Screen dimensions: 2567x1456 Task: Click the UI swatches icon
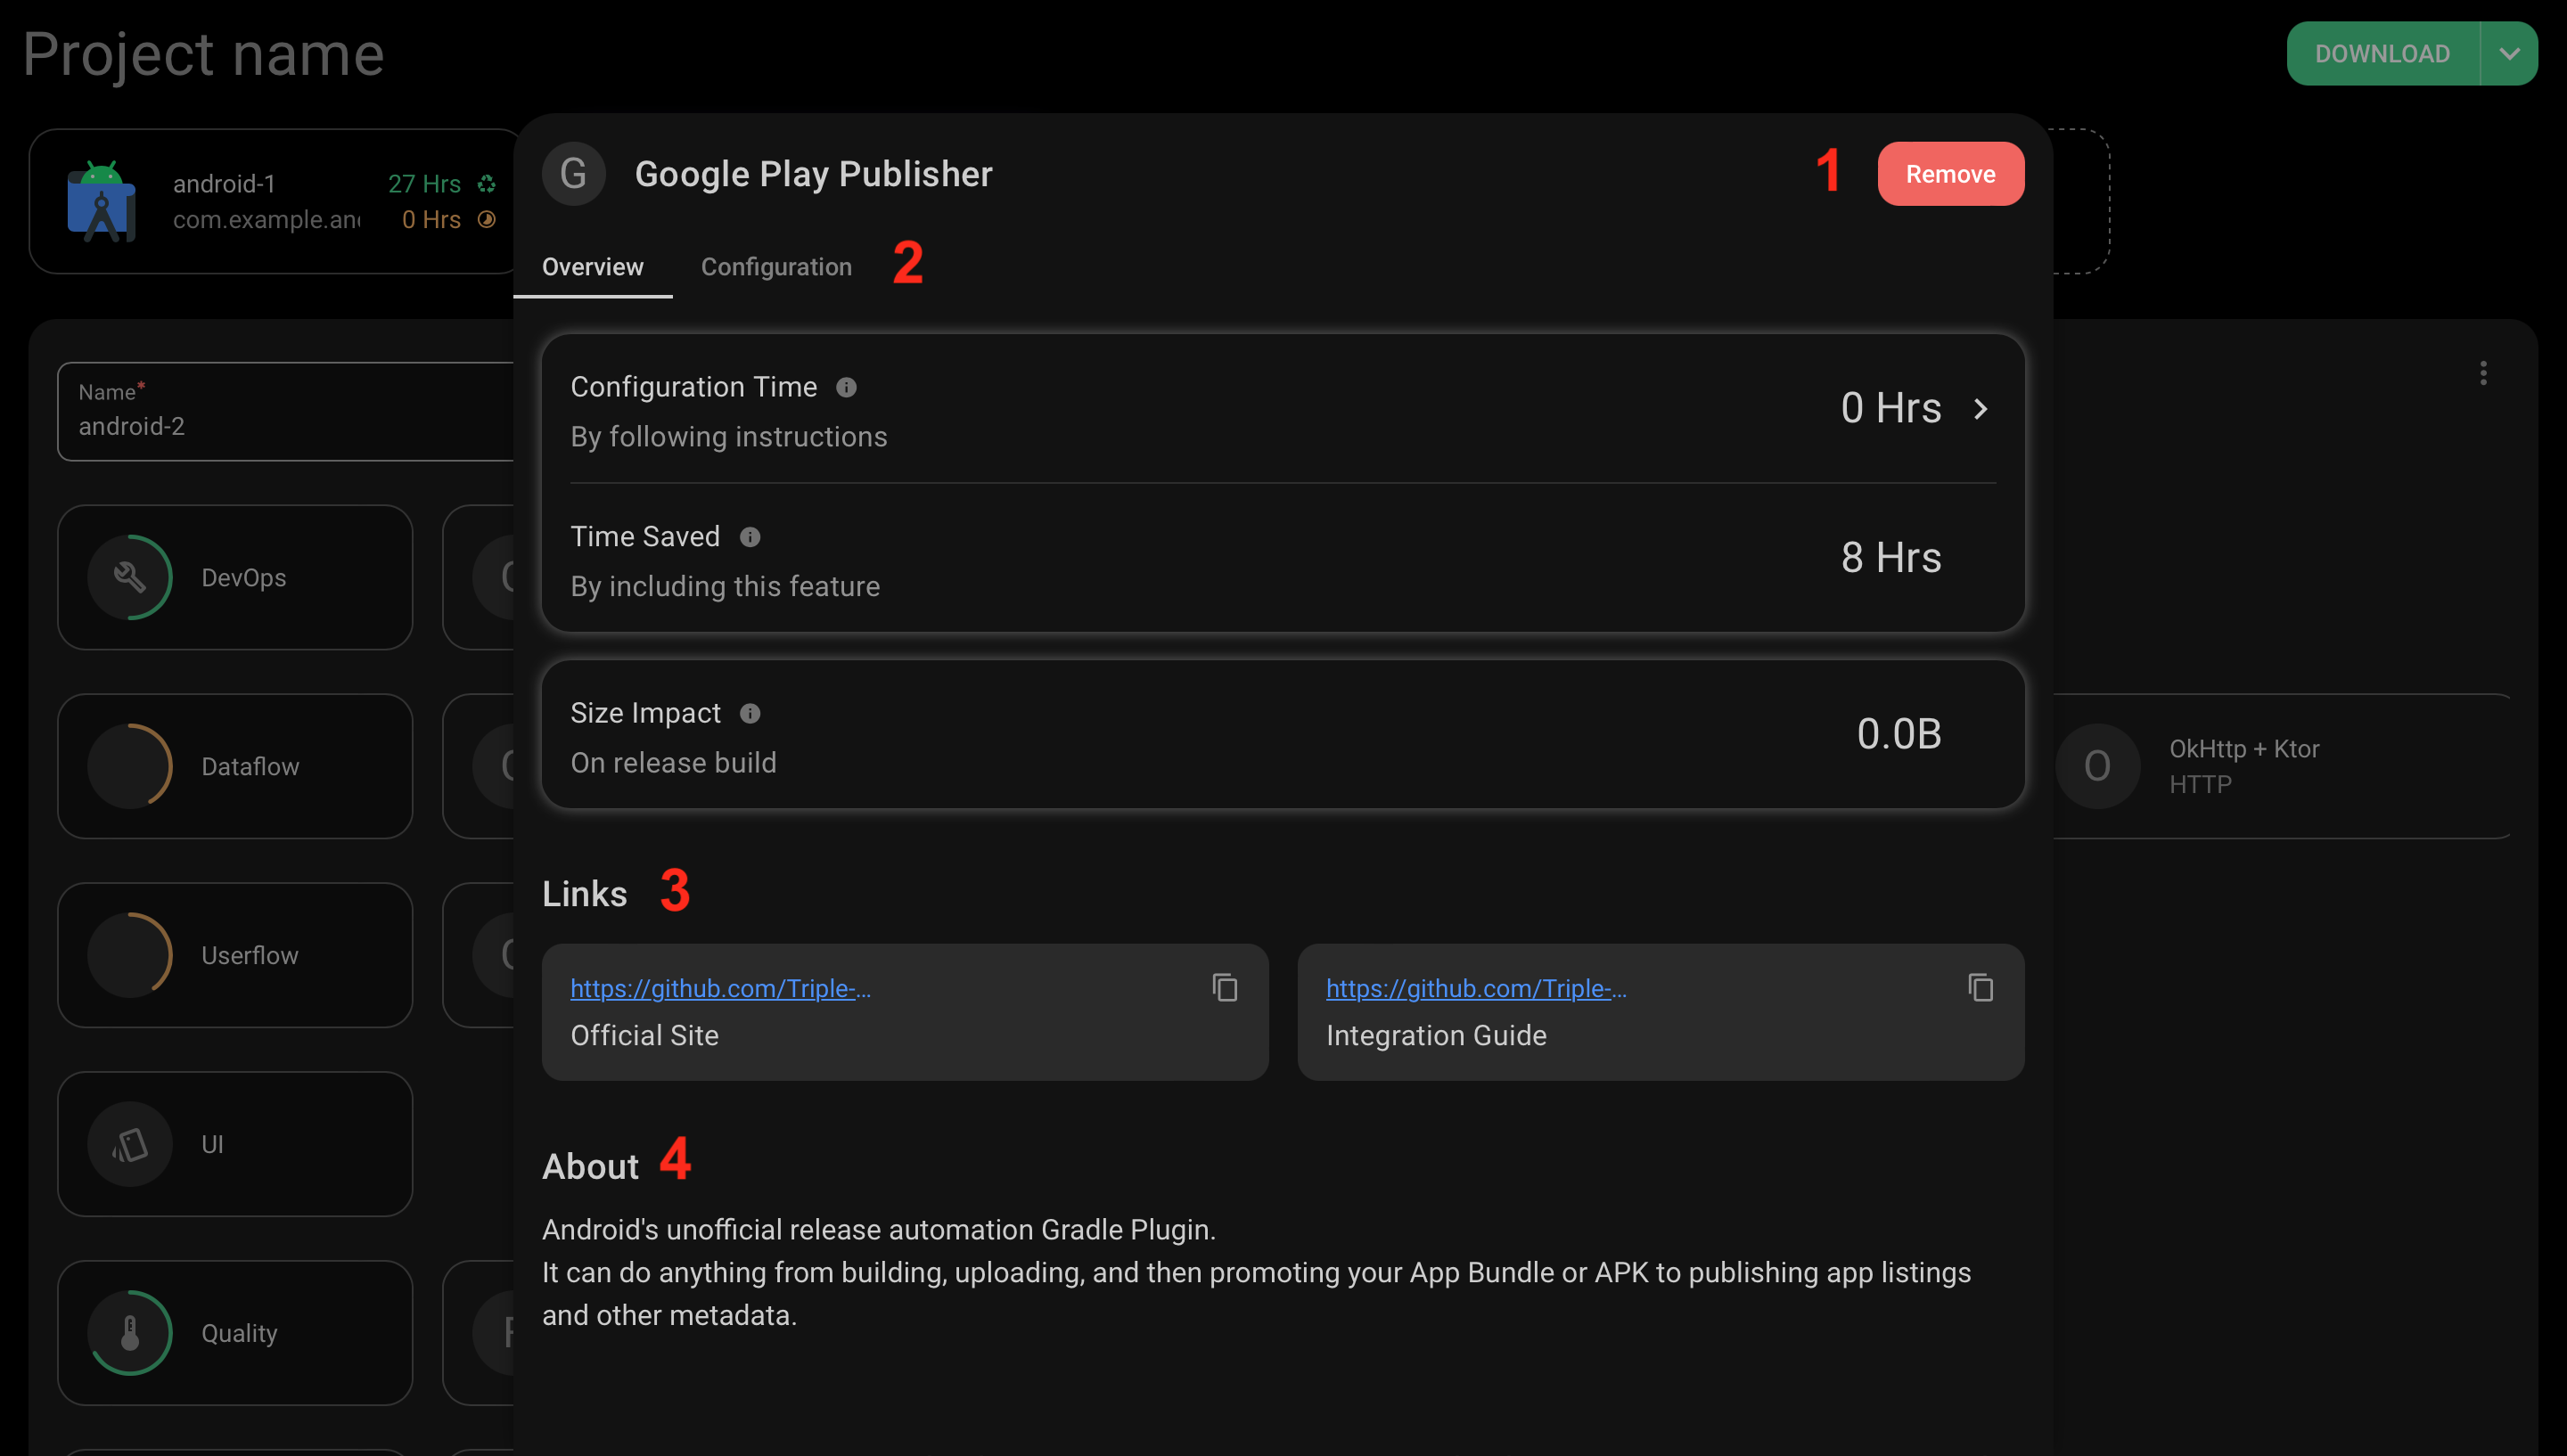coord(130,1144)
